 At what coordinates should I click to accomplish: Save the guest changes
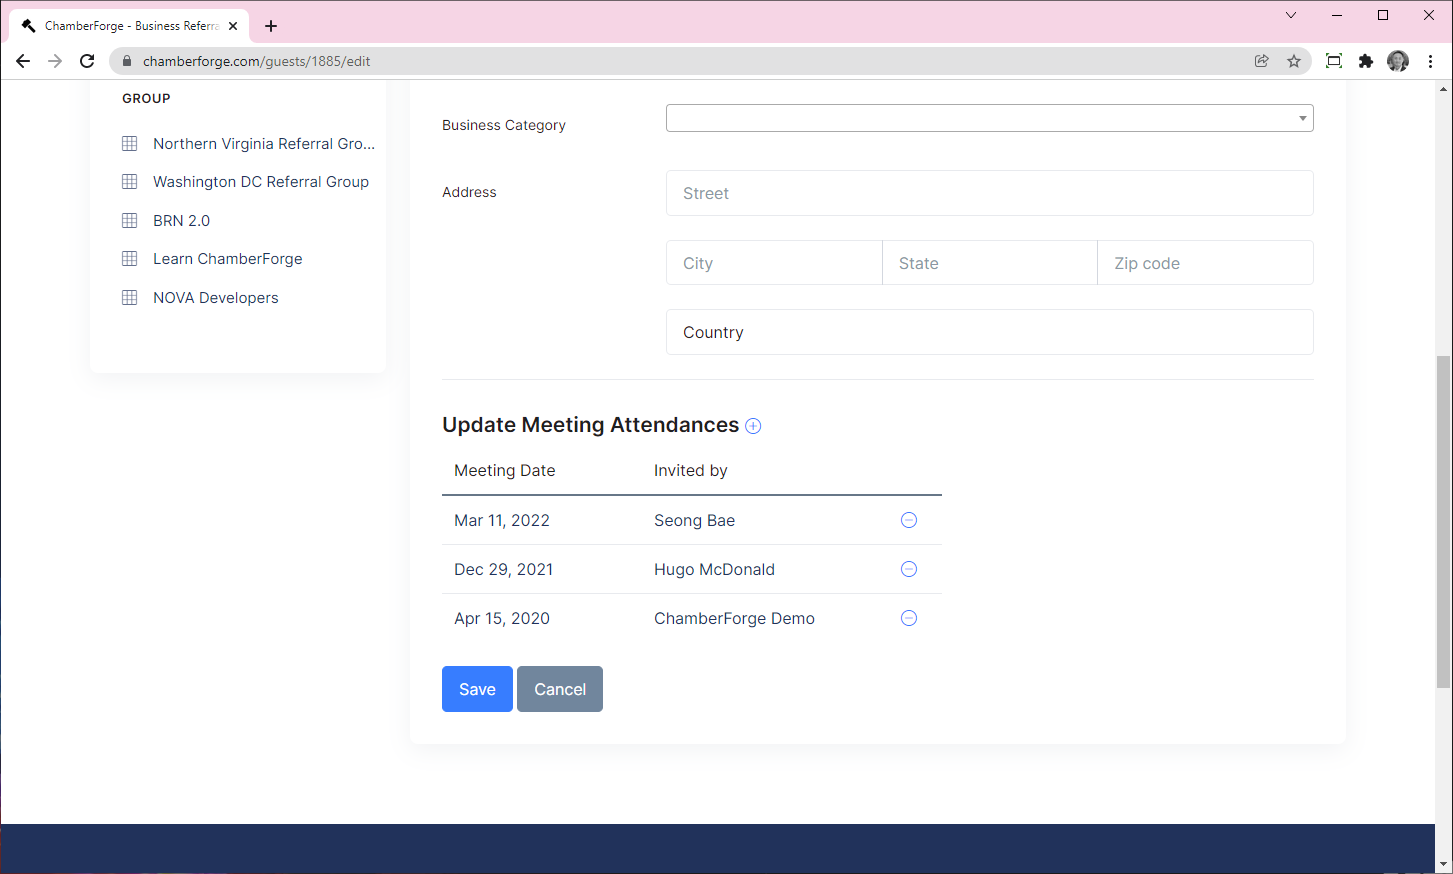[477, 689]
